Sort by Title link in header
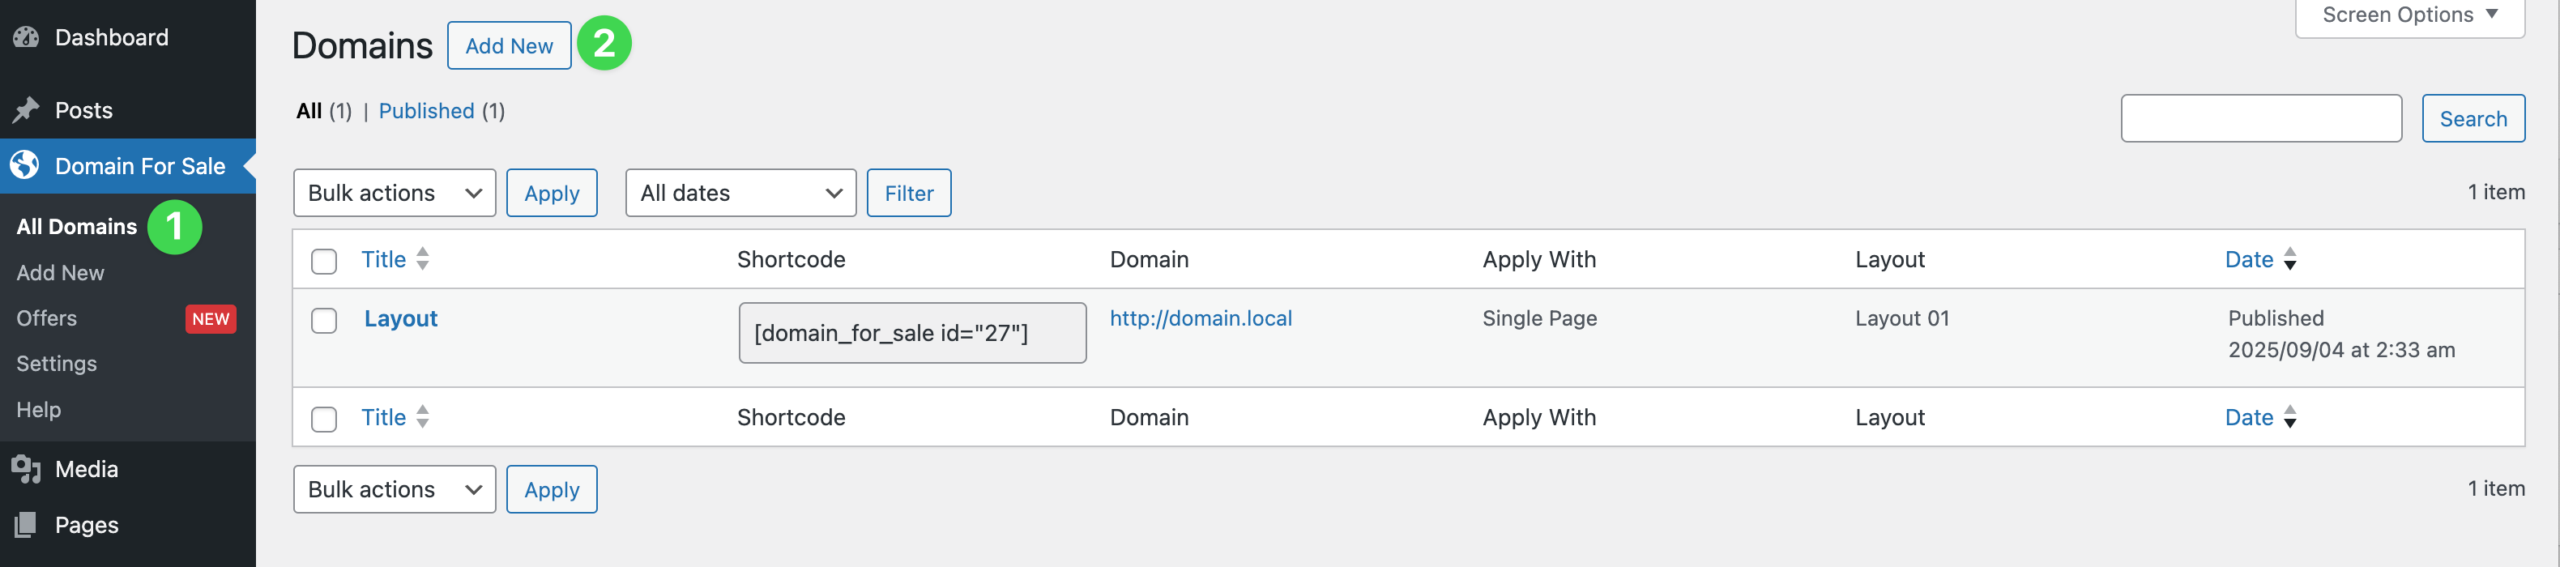This screenshot has height=567, width=2560. [x=384, y=259]
